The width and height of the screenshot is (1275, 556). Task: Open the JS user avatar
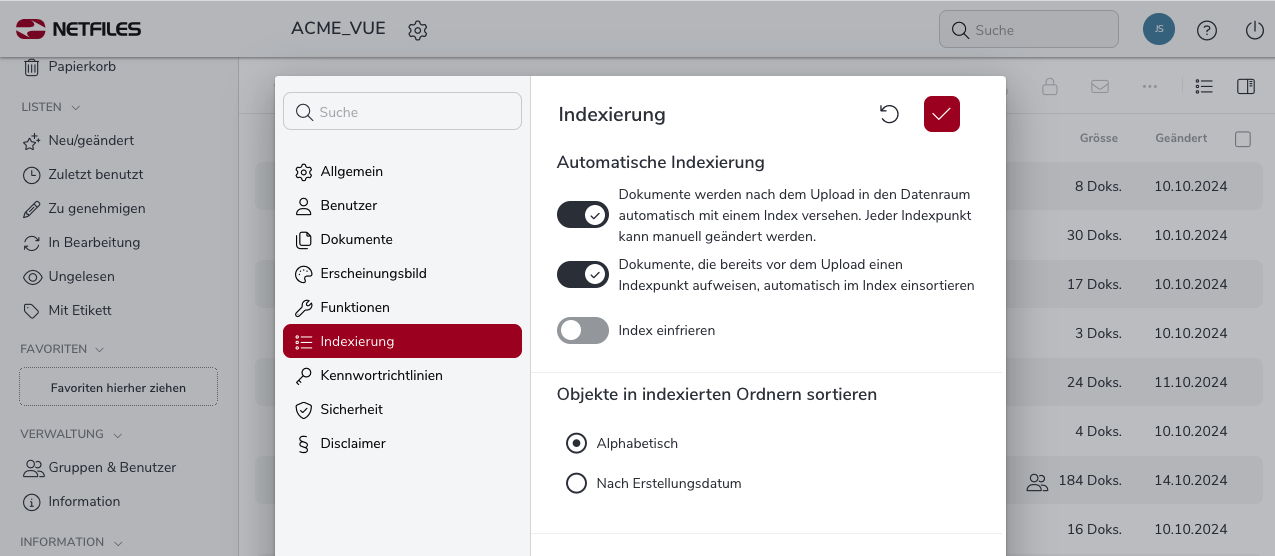[1158, 29]
